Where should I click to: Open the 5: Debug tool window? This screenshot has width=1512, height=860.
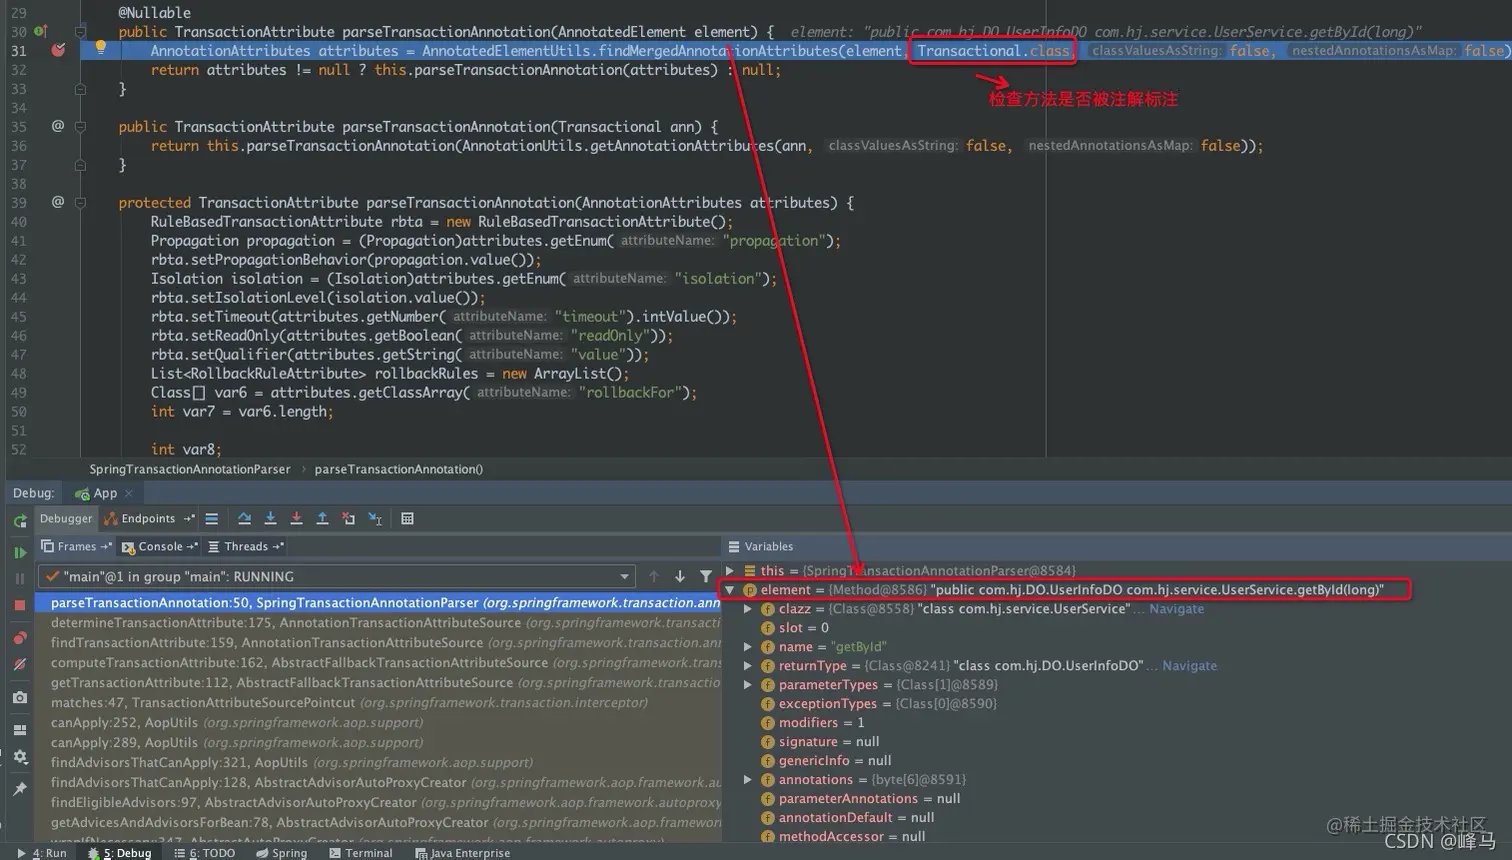pos(120,852)
